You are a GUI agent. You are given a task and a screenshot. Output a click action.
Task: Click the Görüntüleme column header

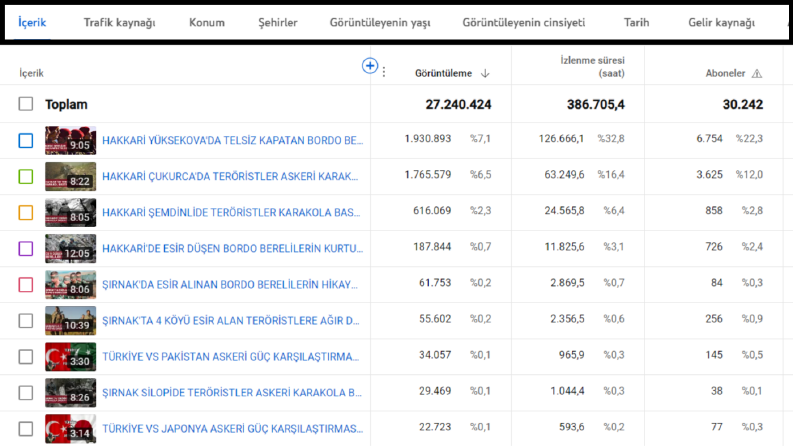[x=444, y=73]
